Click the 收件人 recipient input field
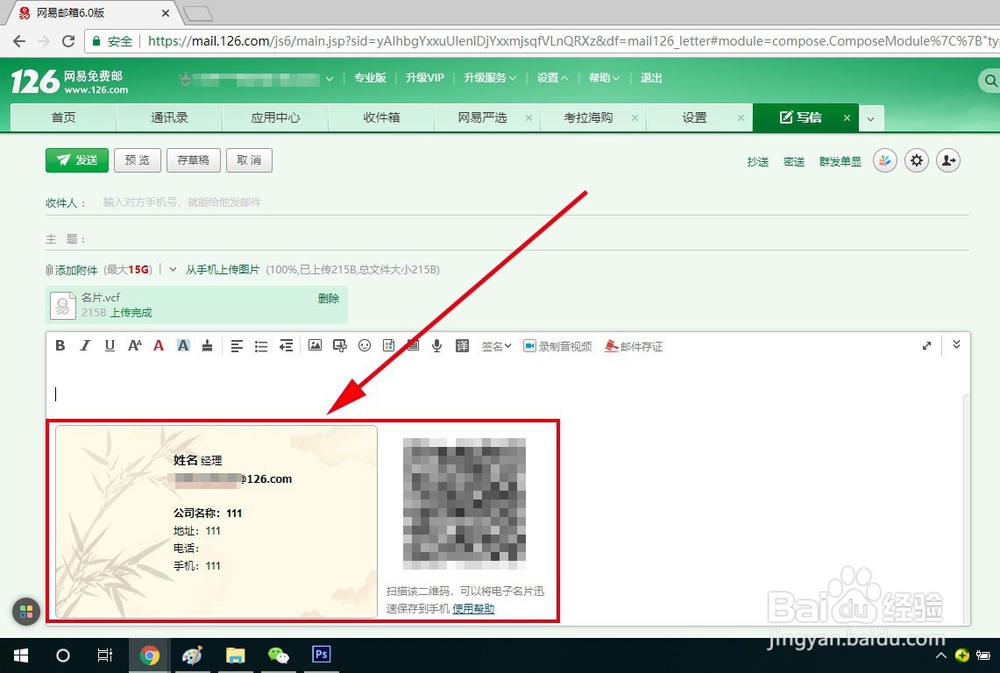Image resolution: width=1000 pixels, height=673 pixels. 534,202
